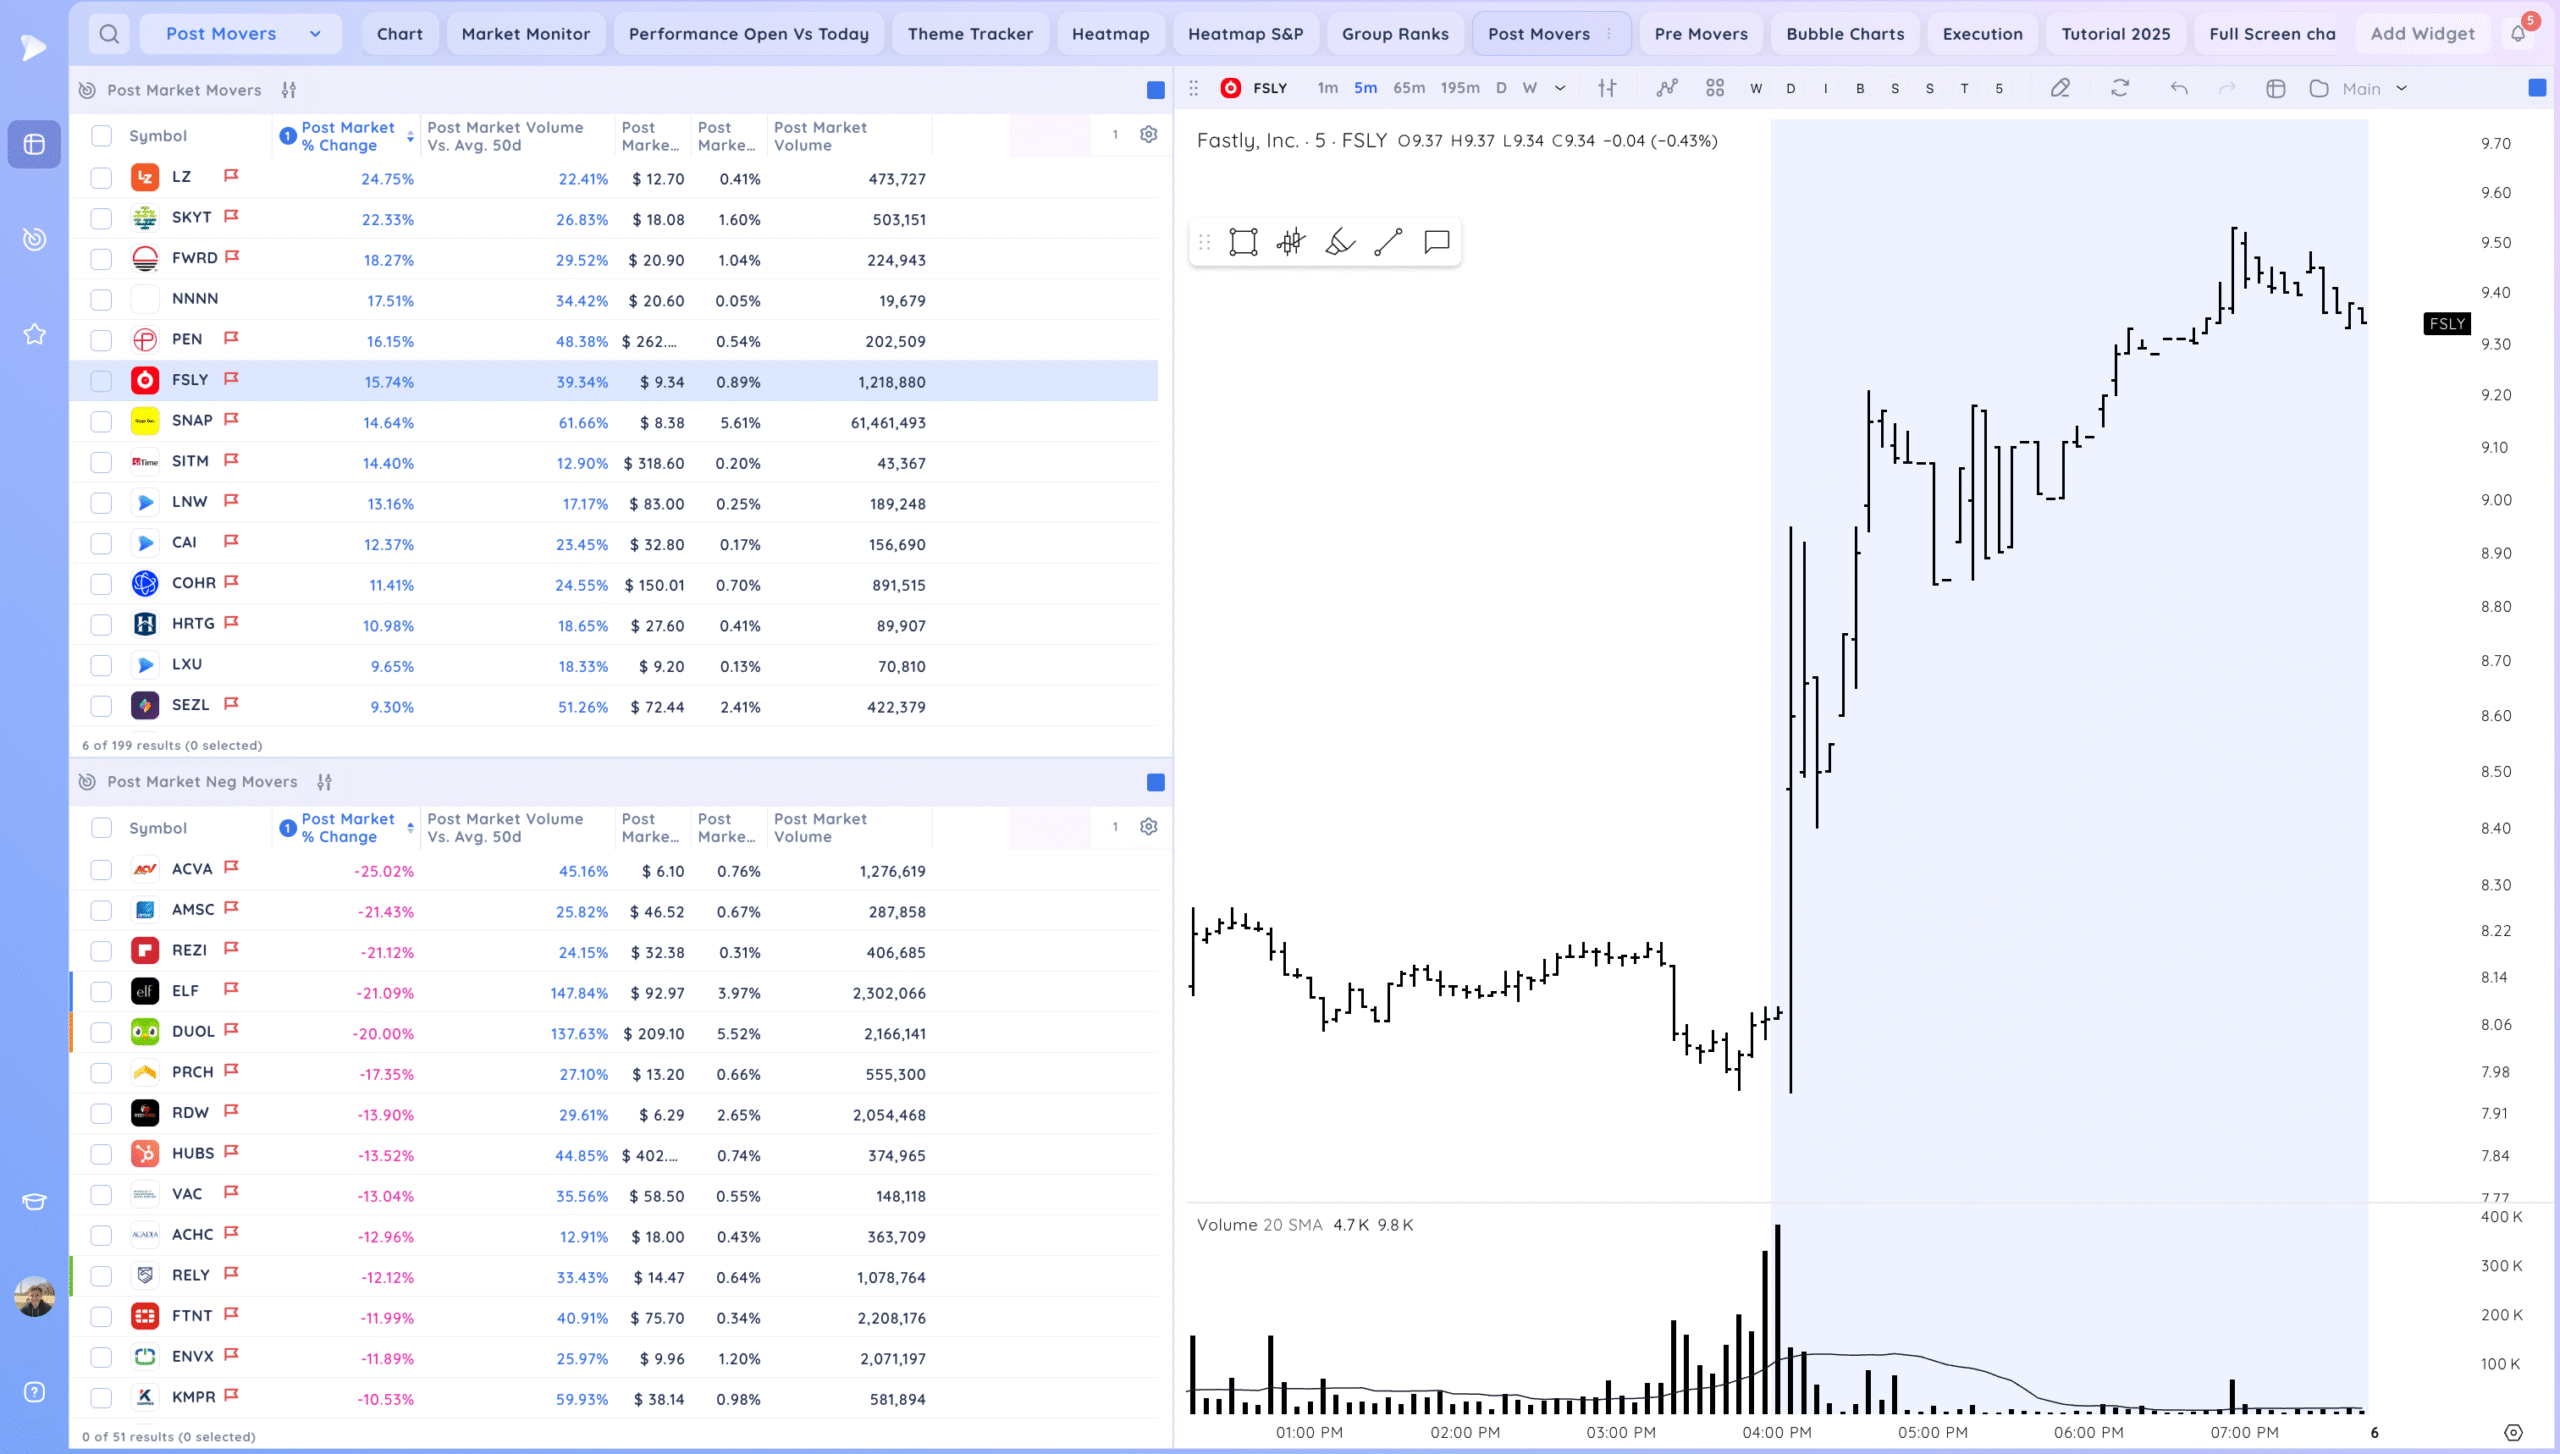Select the trend line drawing tool
The width and height of the screenshot is (2560, 1454).
click(x=1388, y=242)
